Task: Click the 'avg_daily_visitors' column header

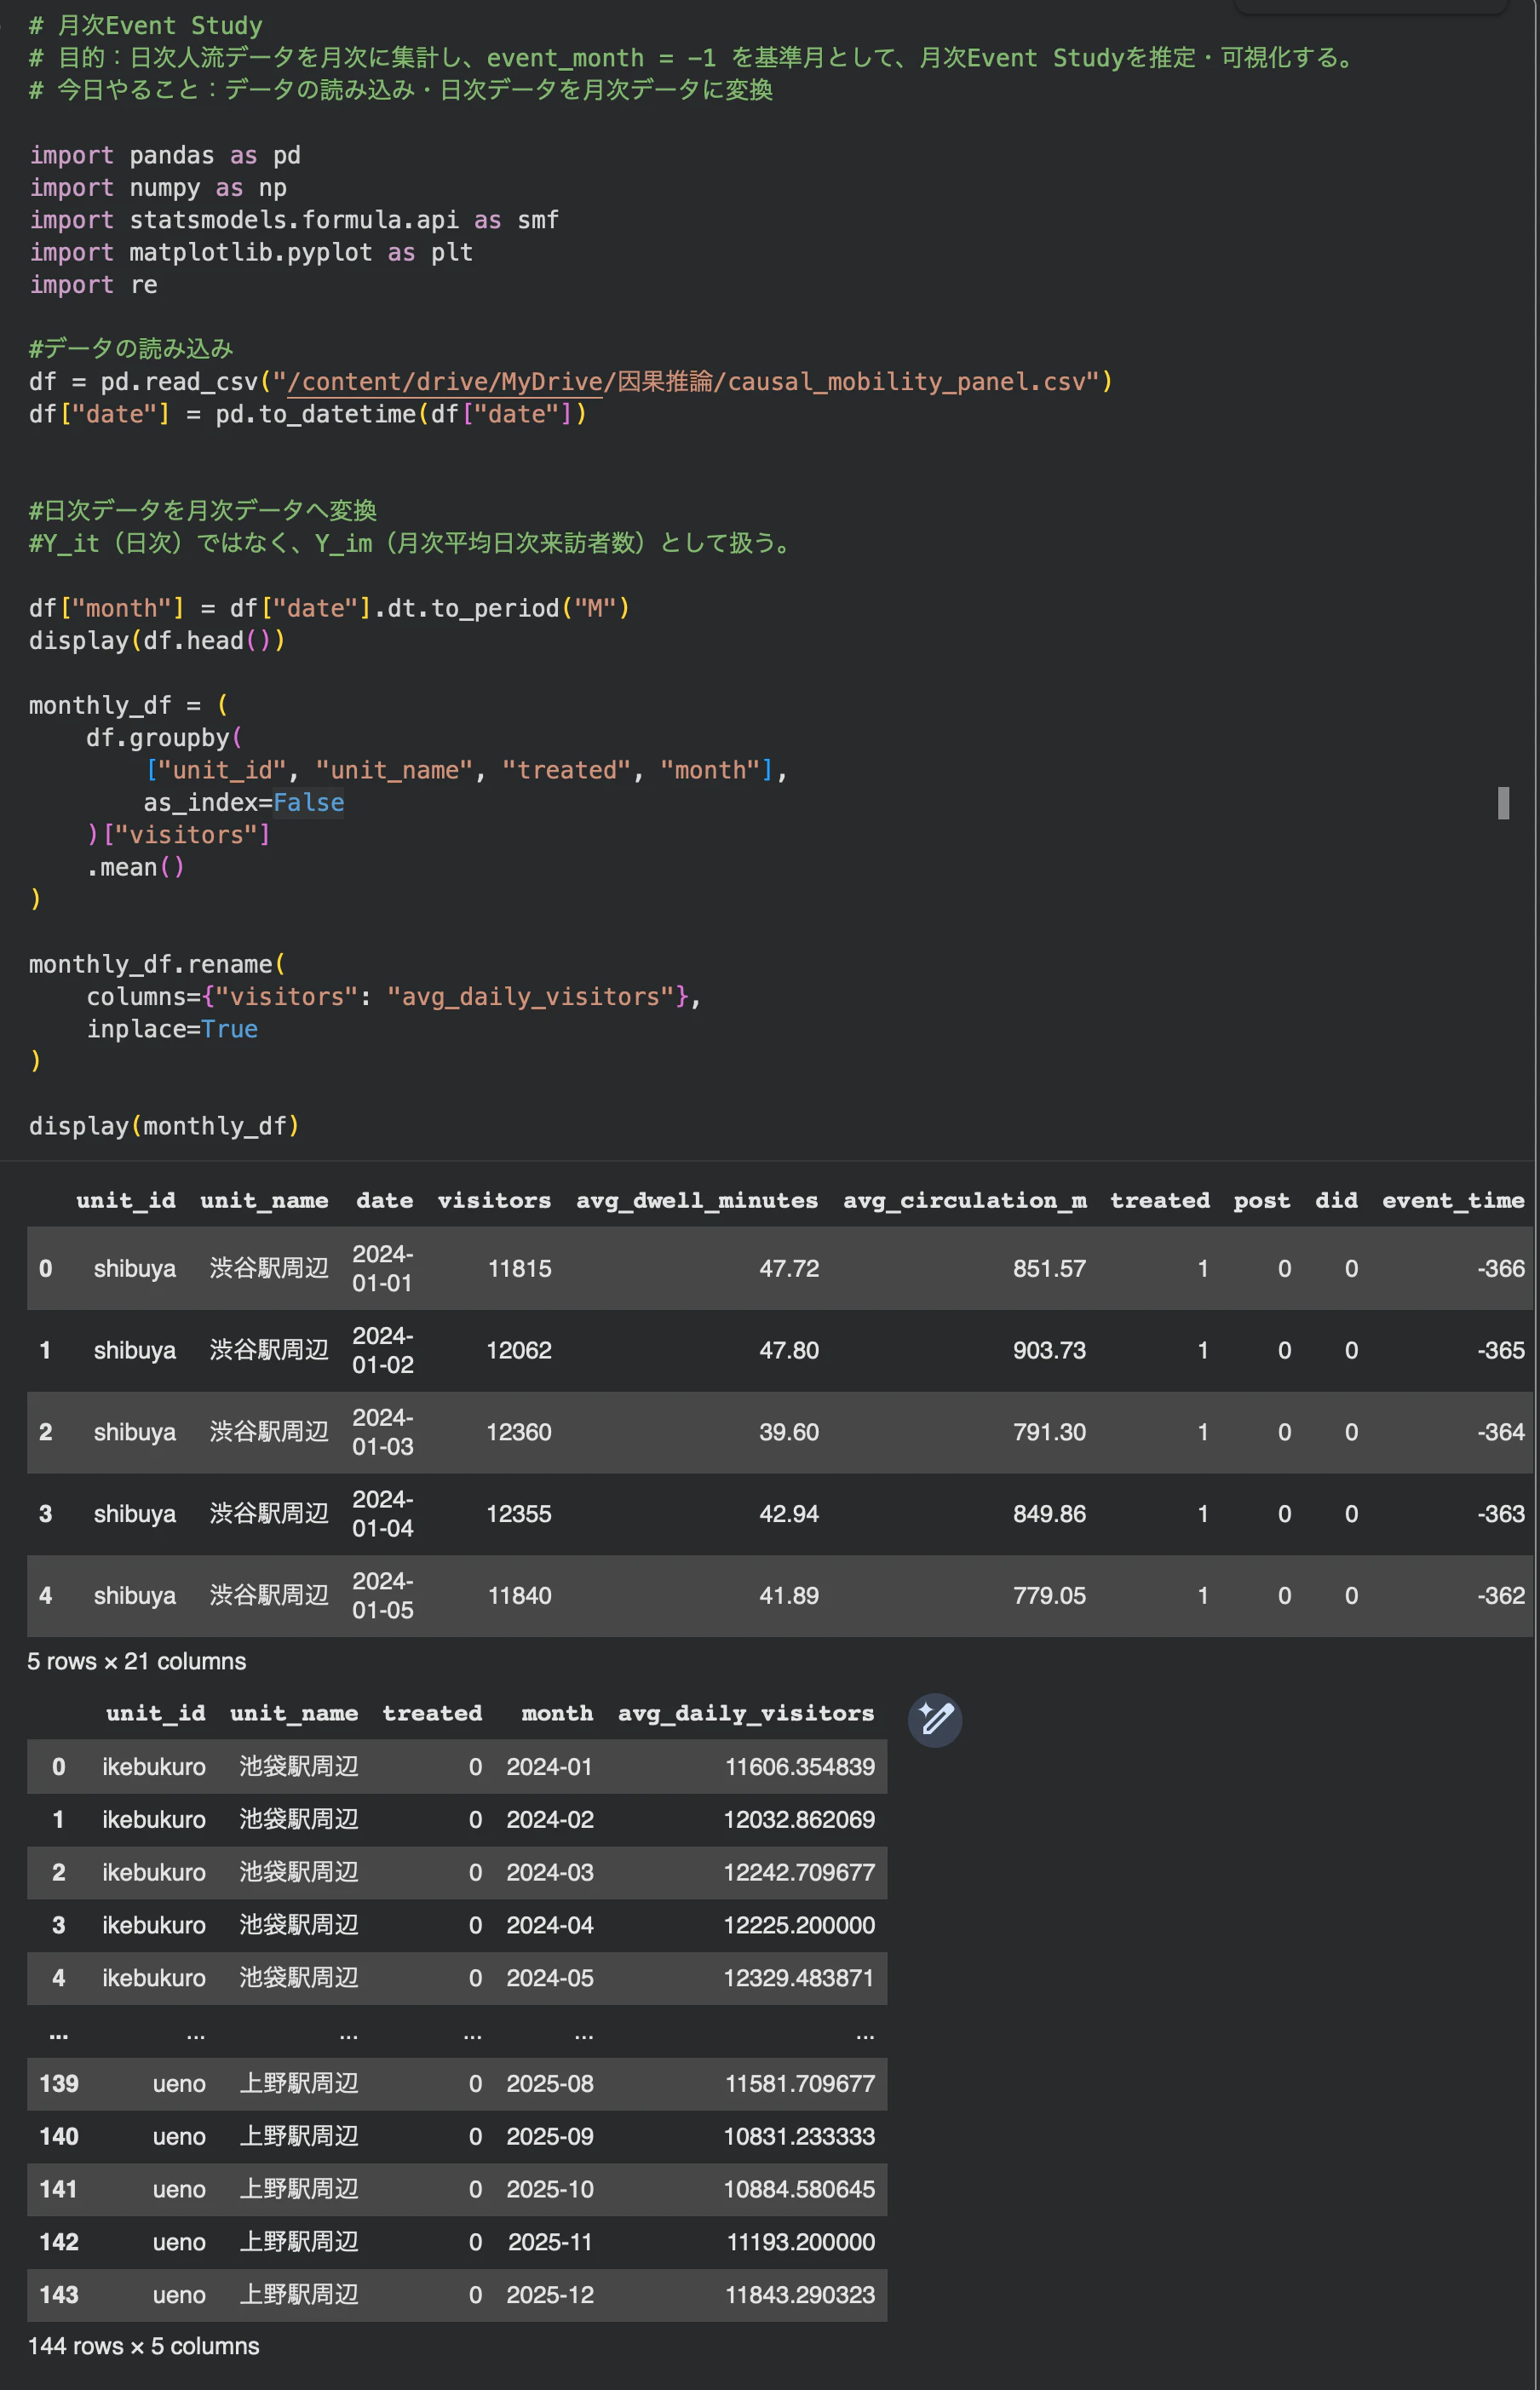Action: tap(746, 1714)
